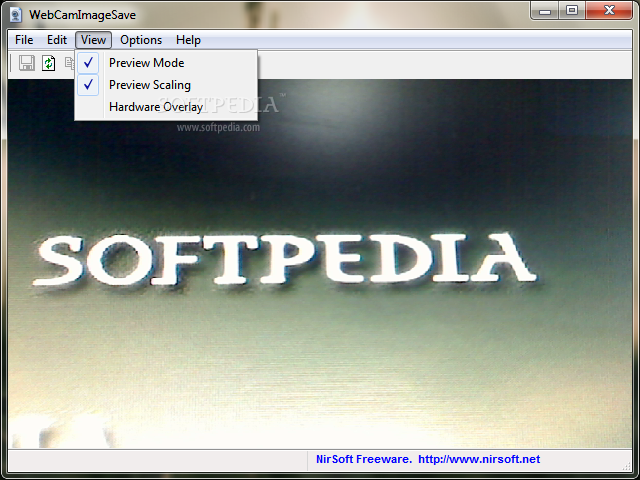
Task: Click the green refresh capture toolbar icon
Action: point(49,63)
